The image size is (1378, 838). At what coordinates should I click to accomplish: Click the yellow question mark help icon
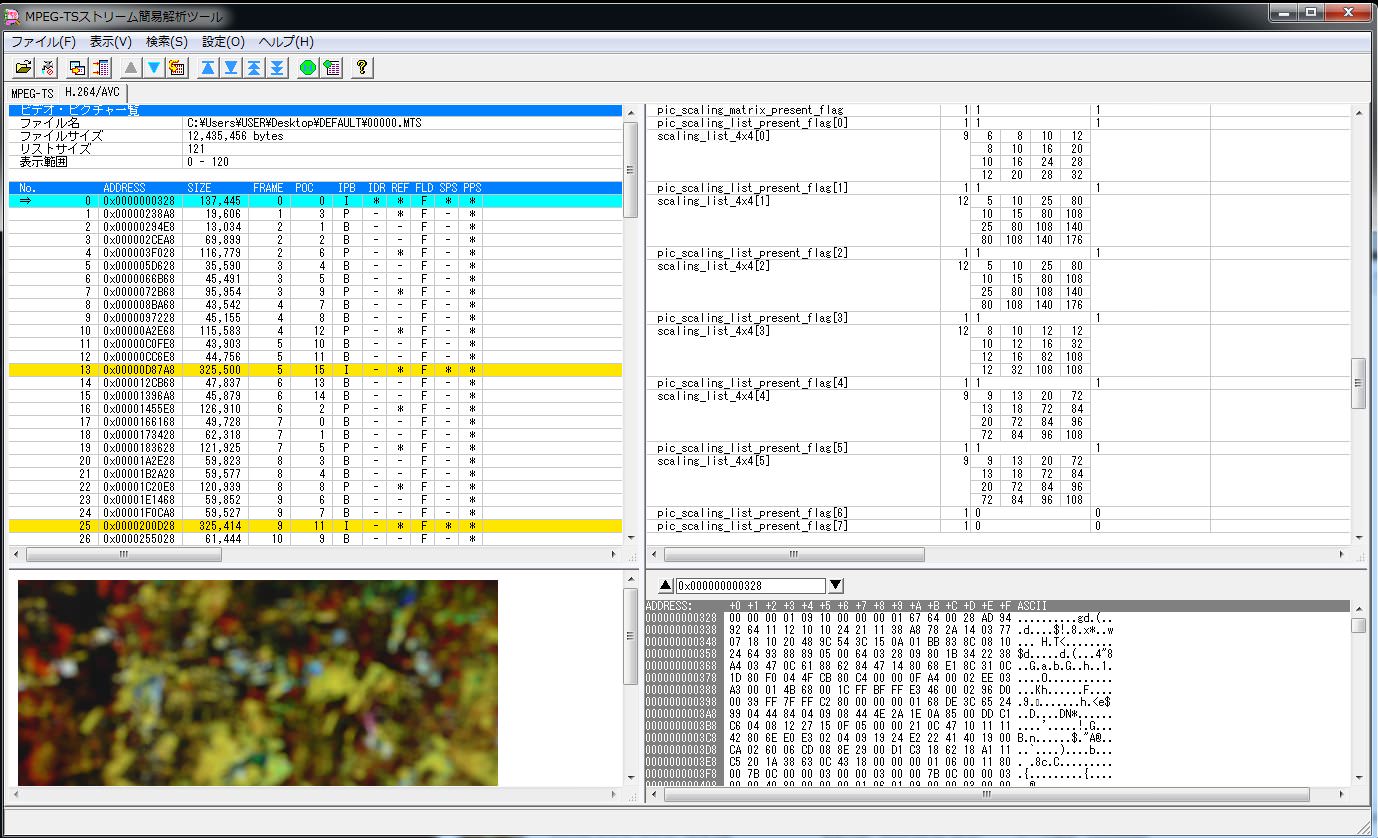click(x=362, y=67)
